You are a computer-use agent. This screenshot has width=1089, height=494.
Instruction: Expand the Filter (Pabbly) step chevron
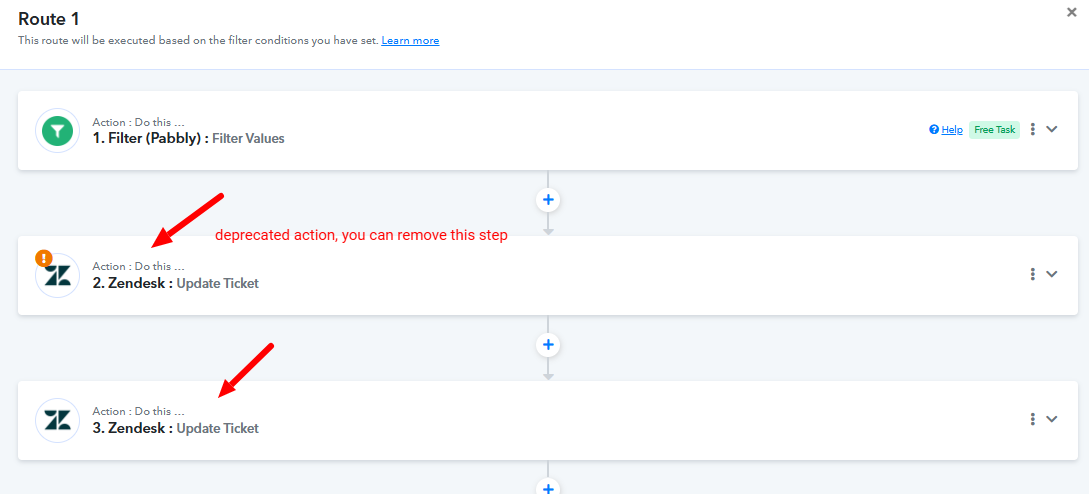click(x=1051, y=129)
